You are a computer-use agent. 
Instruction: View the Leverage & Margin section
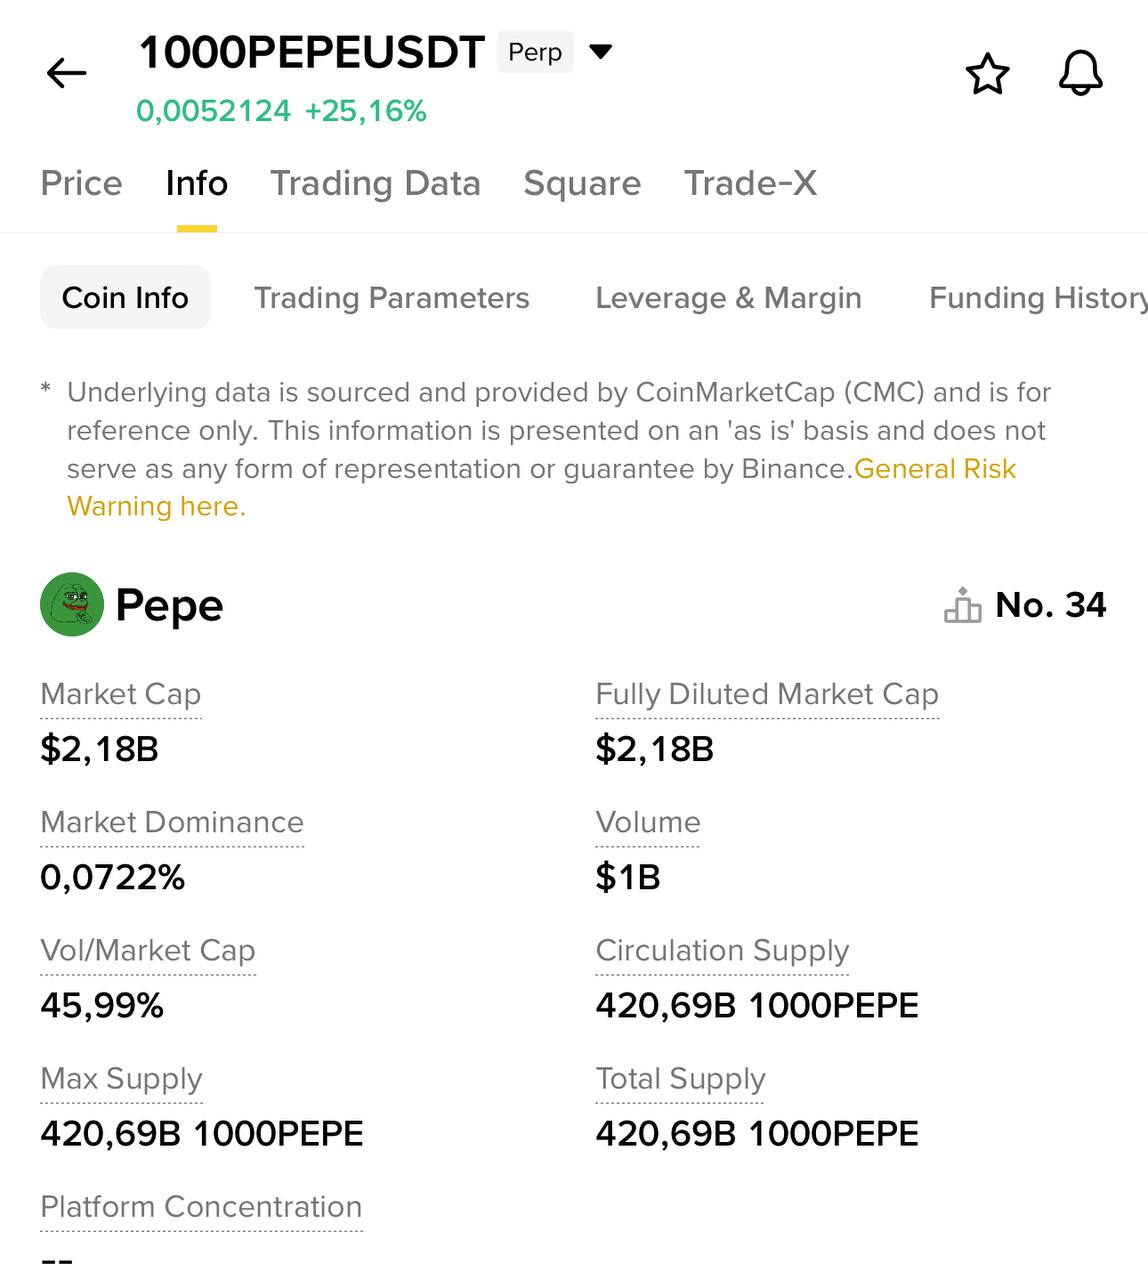pos(728,297)
